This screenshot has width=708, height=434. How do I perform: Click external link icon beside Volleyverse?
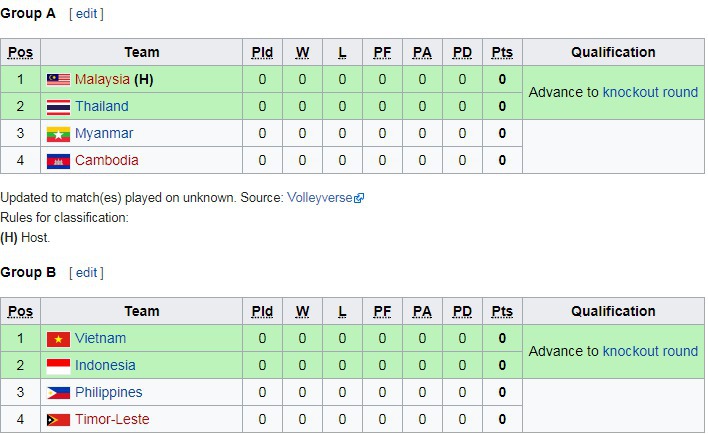pos(359,198)
